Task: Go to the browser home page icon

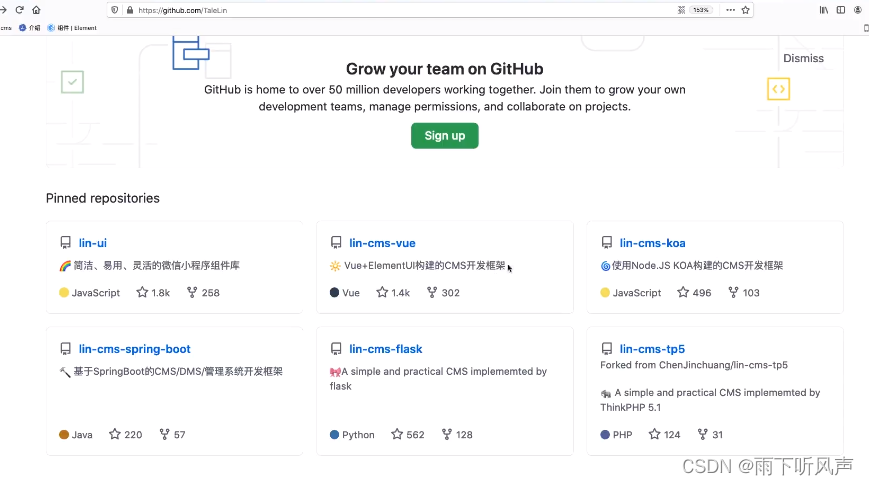Action: point(36,10)
